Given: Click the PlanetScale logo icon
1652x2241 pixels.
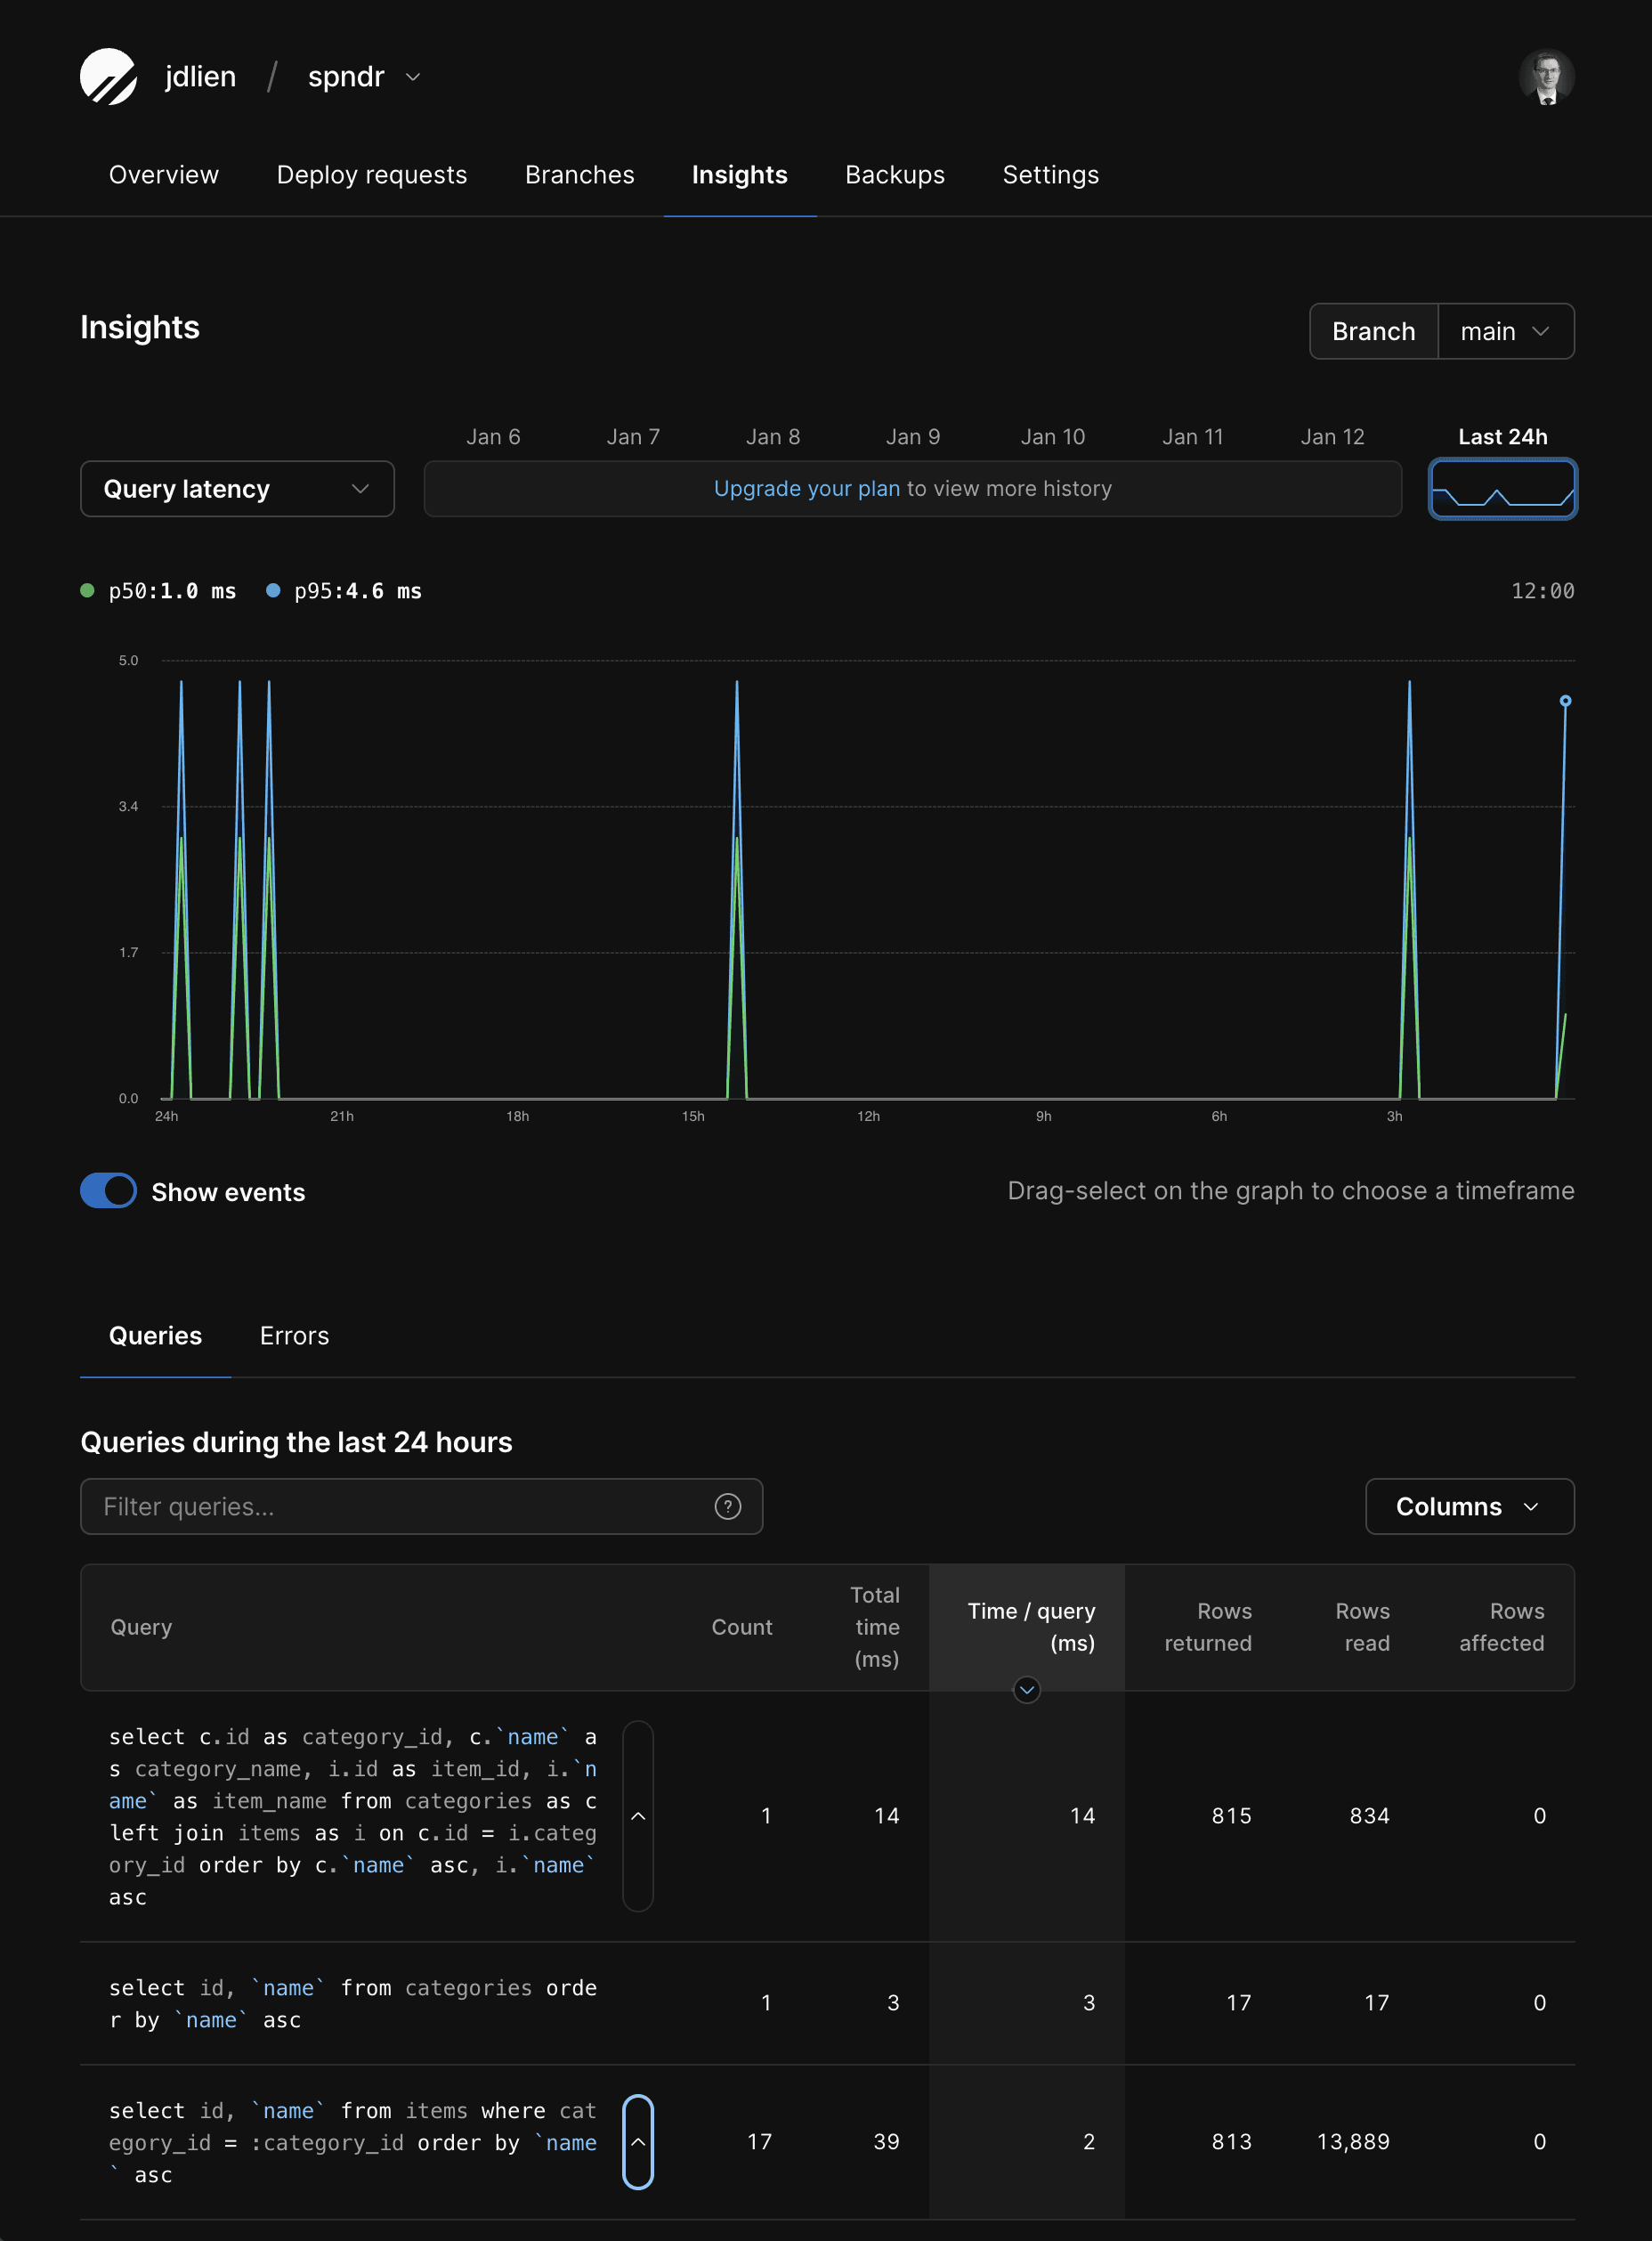Looking at the screenshot, I should click(x=108, y=77).
